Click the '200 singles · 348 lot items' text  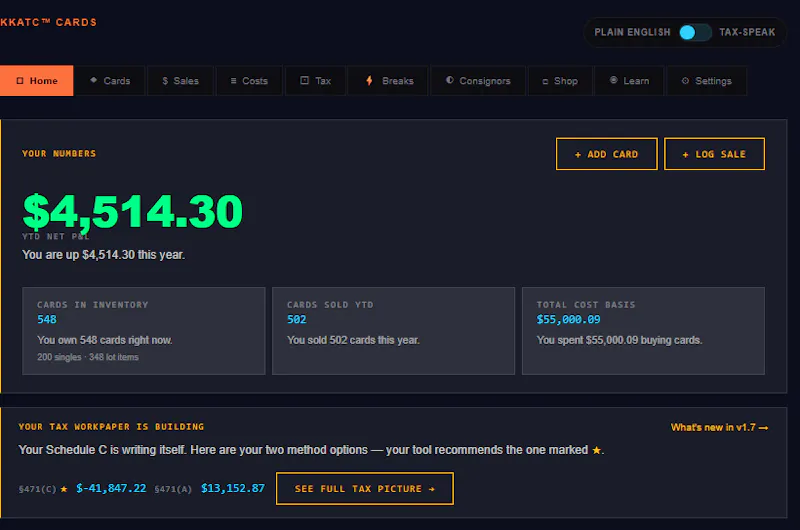click(x=88, y=357)
